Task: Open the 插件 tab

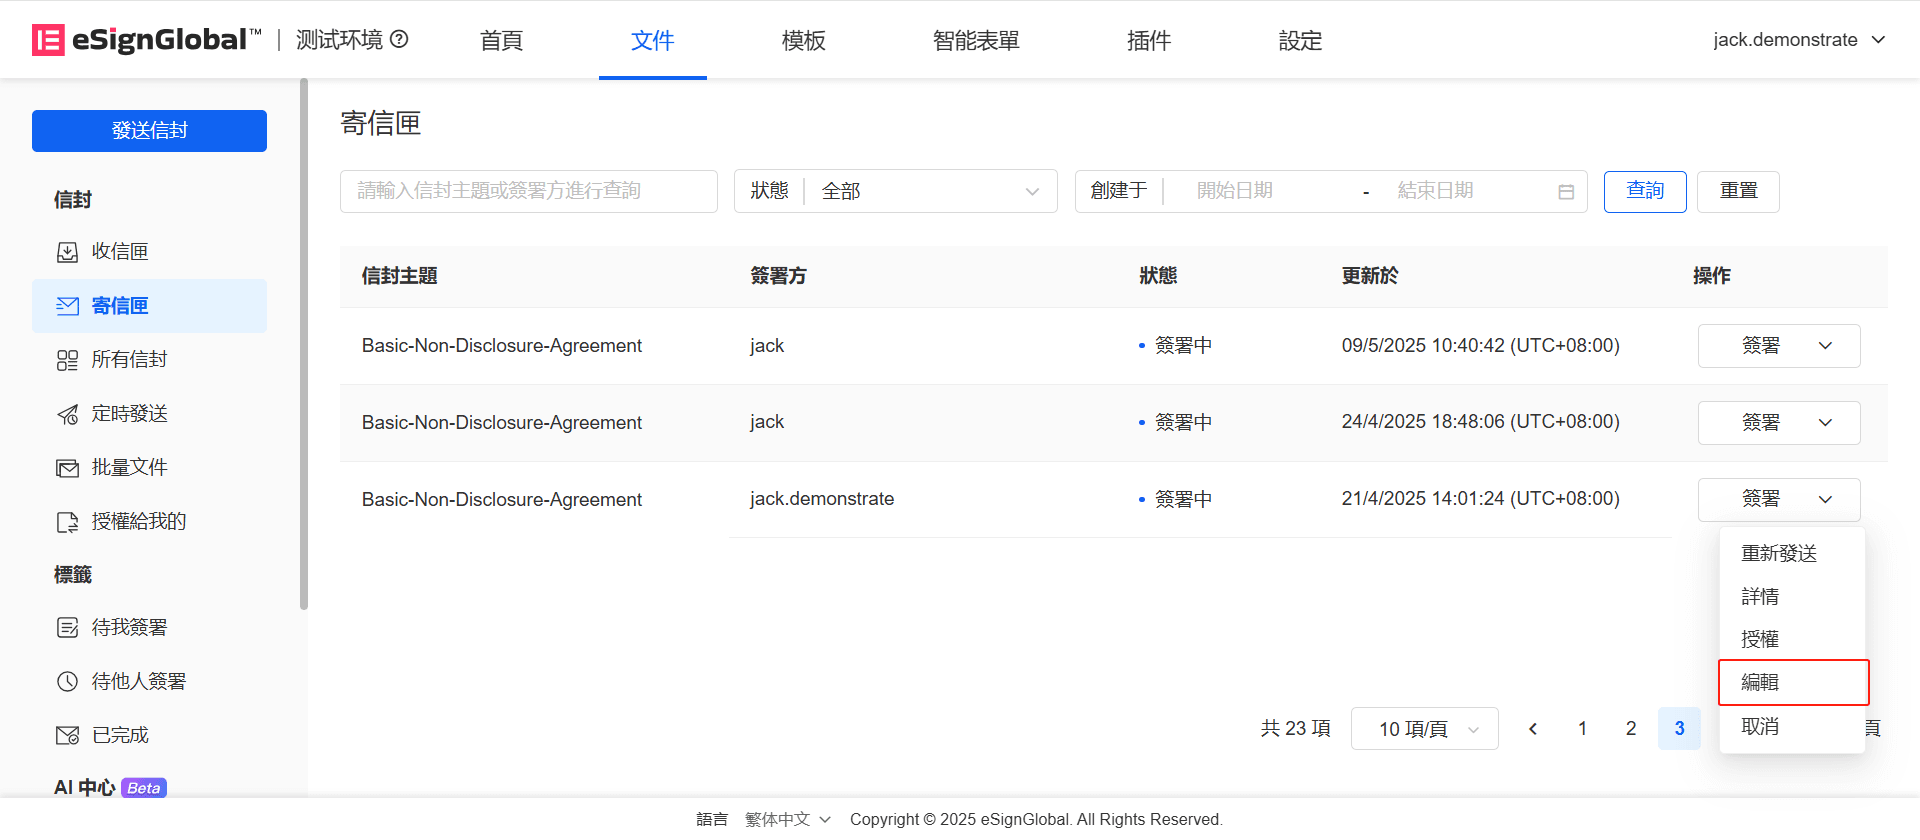Action: coord(1149,40)
